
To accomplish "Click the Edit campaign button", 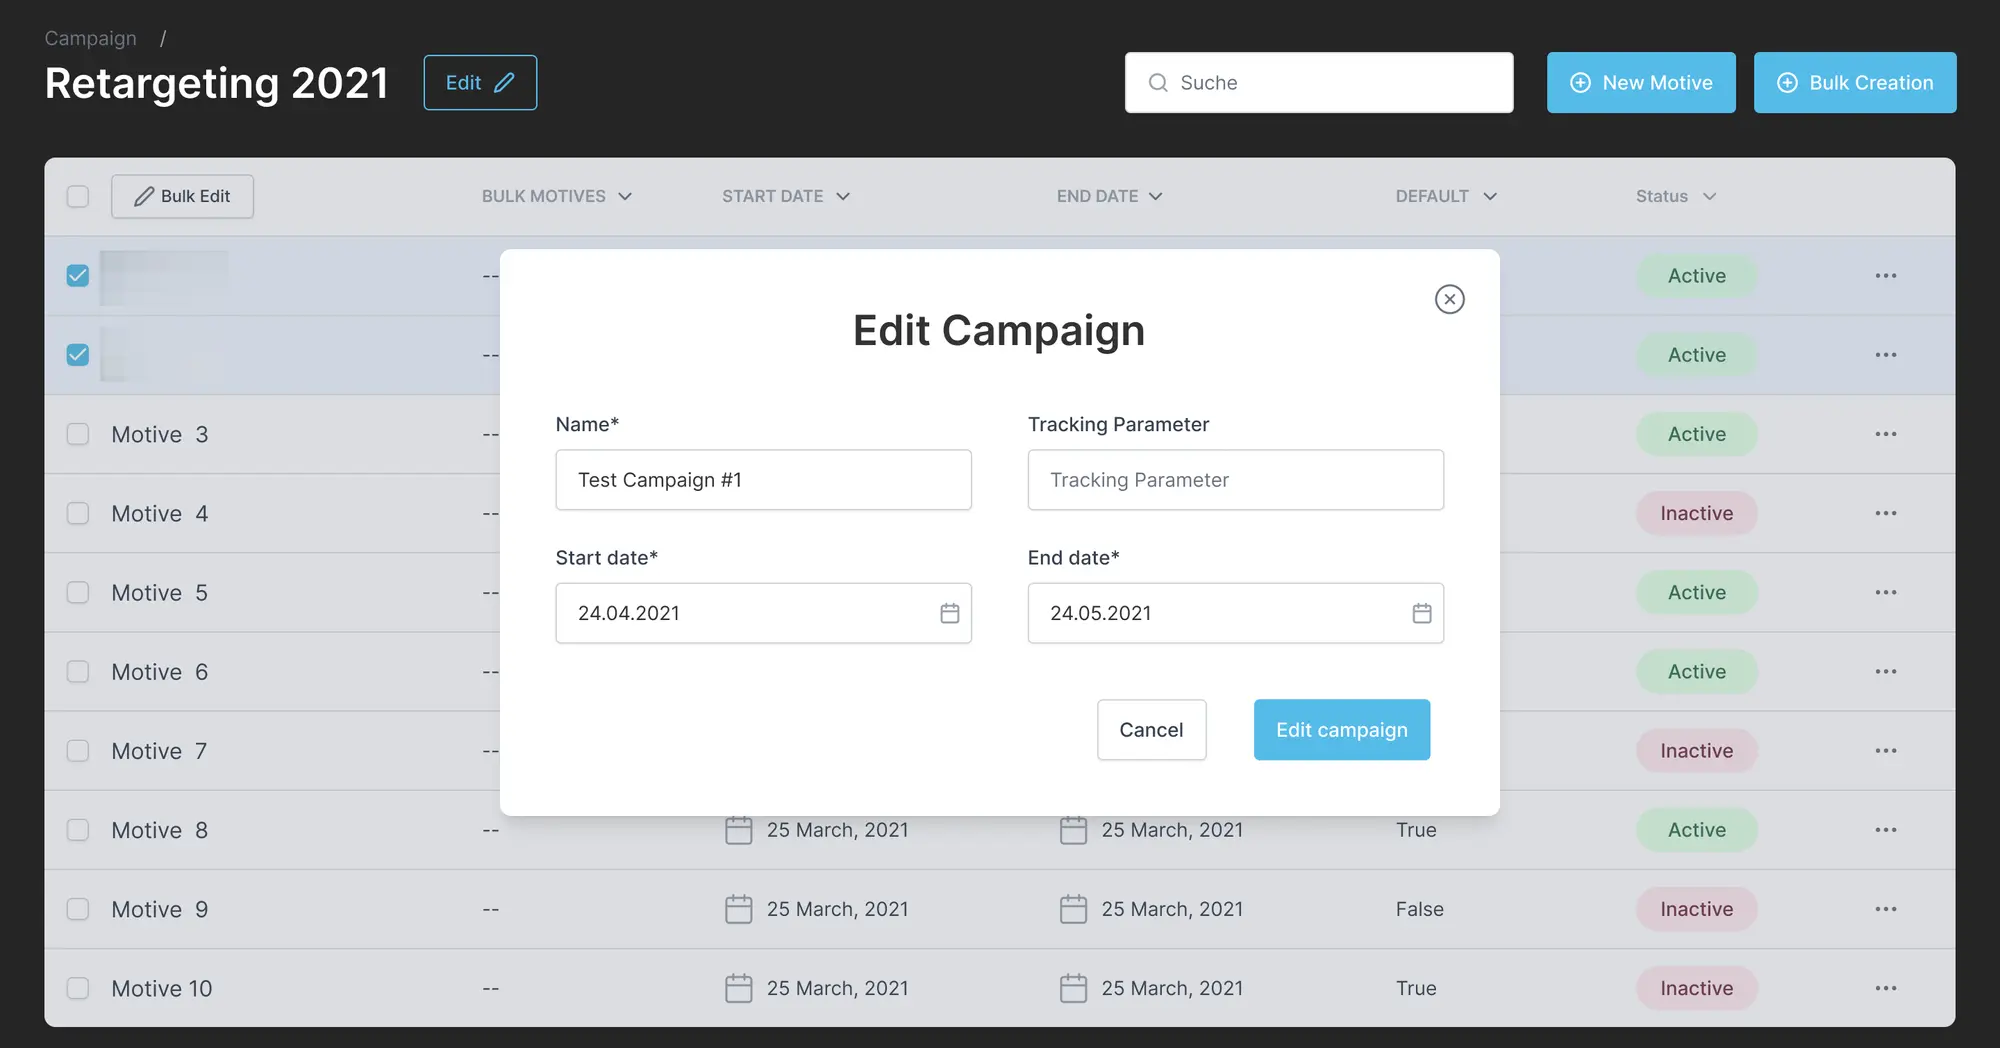I will (x=1341, y=729).
